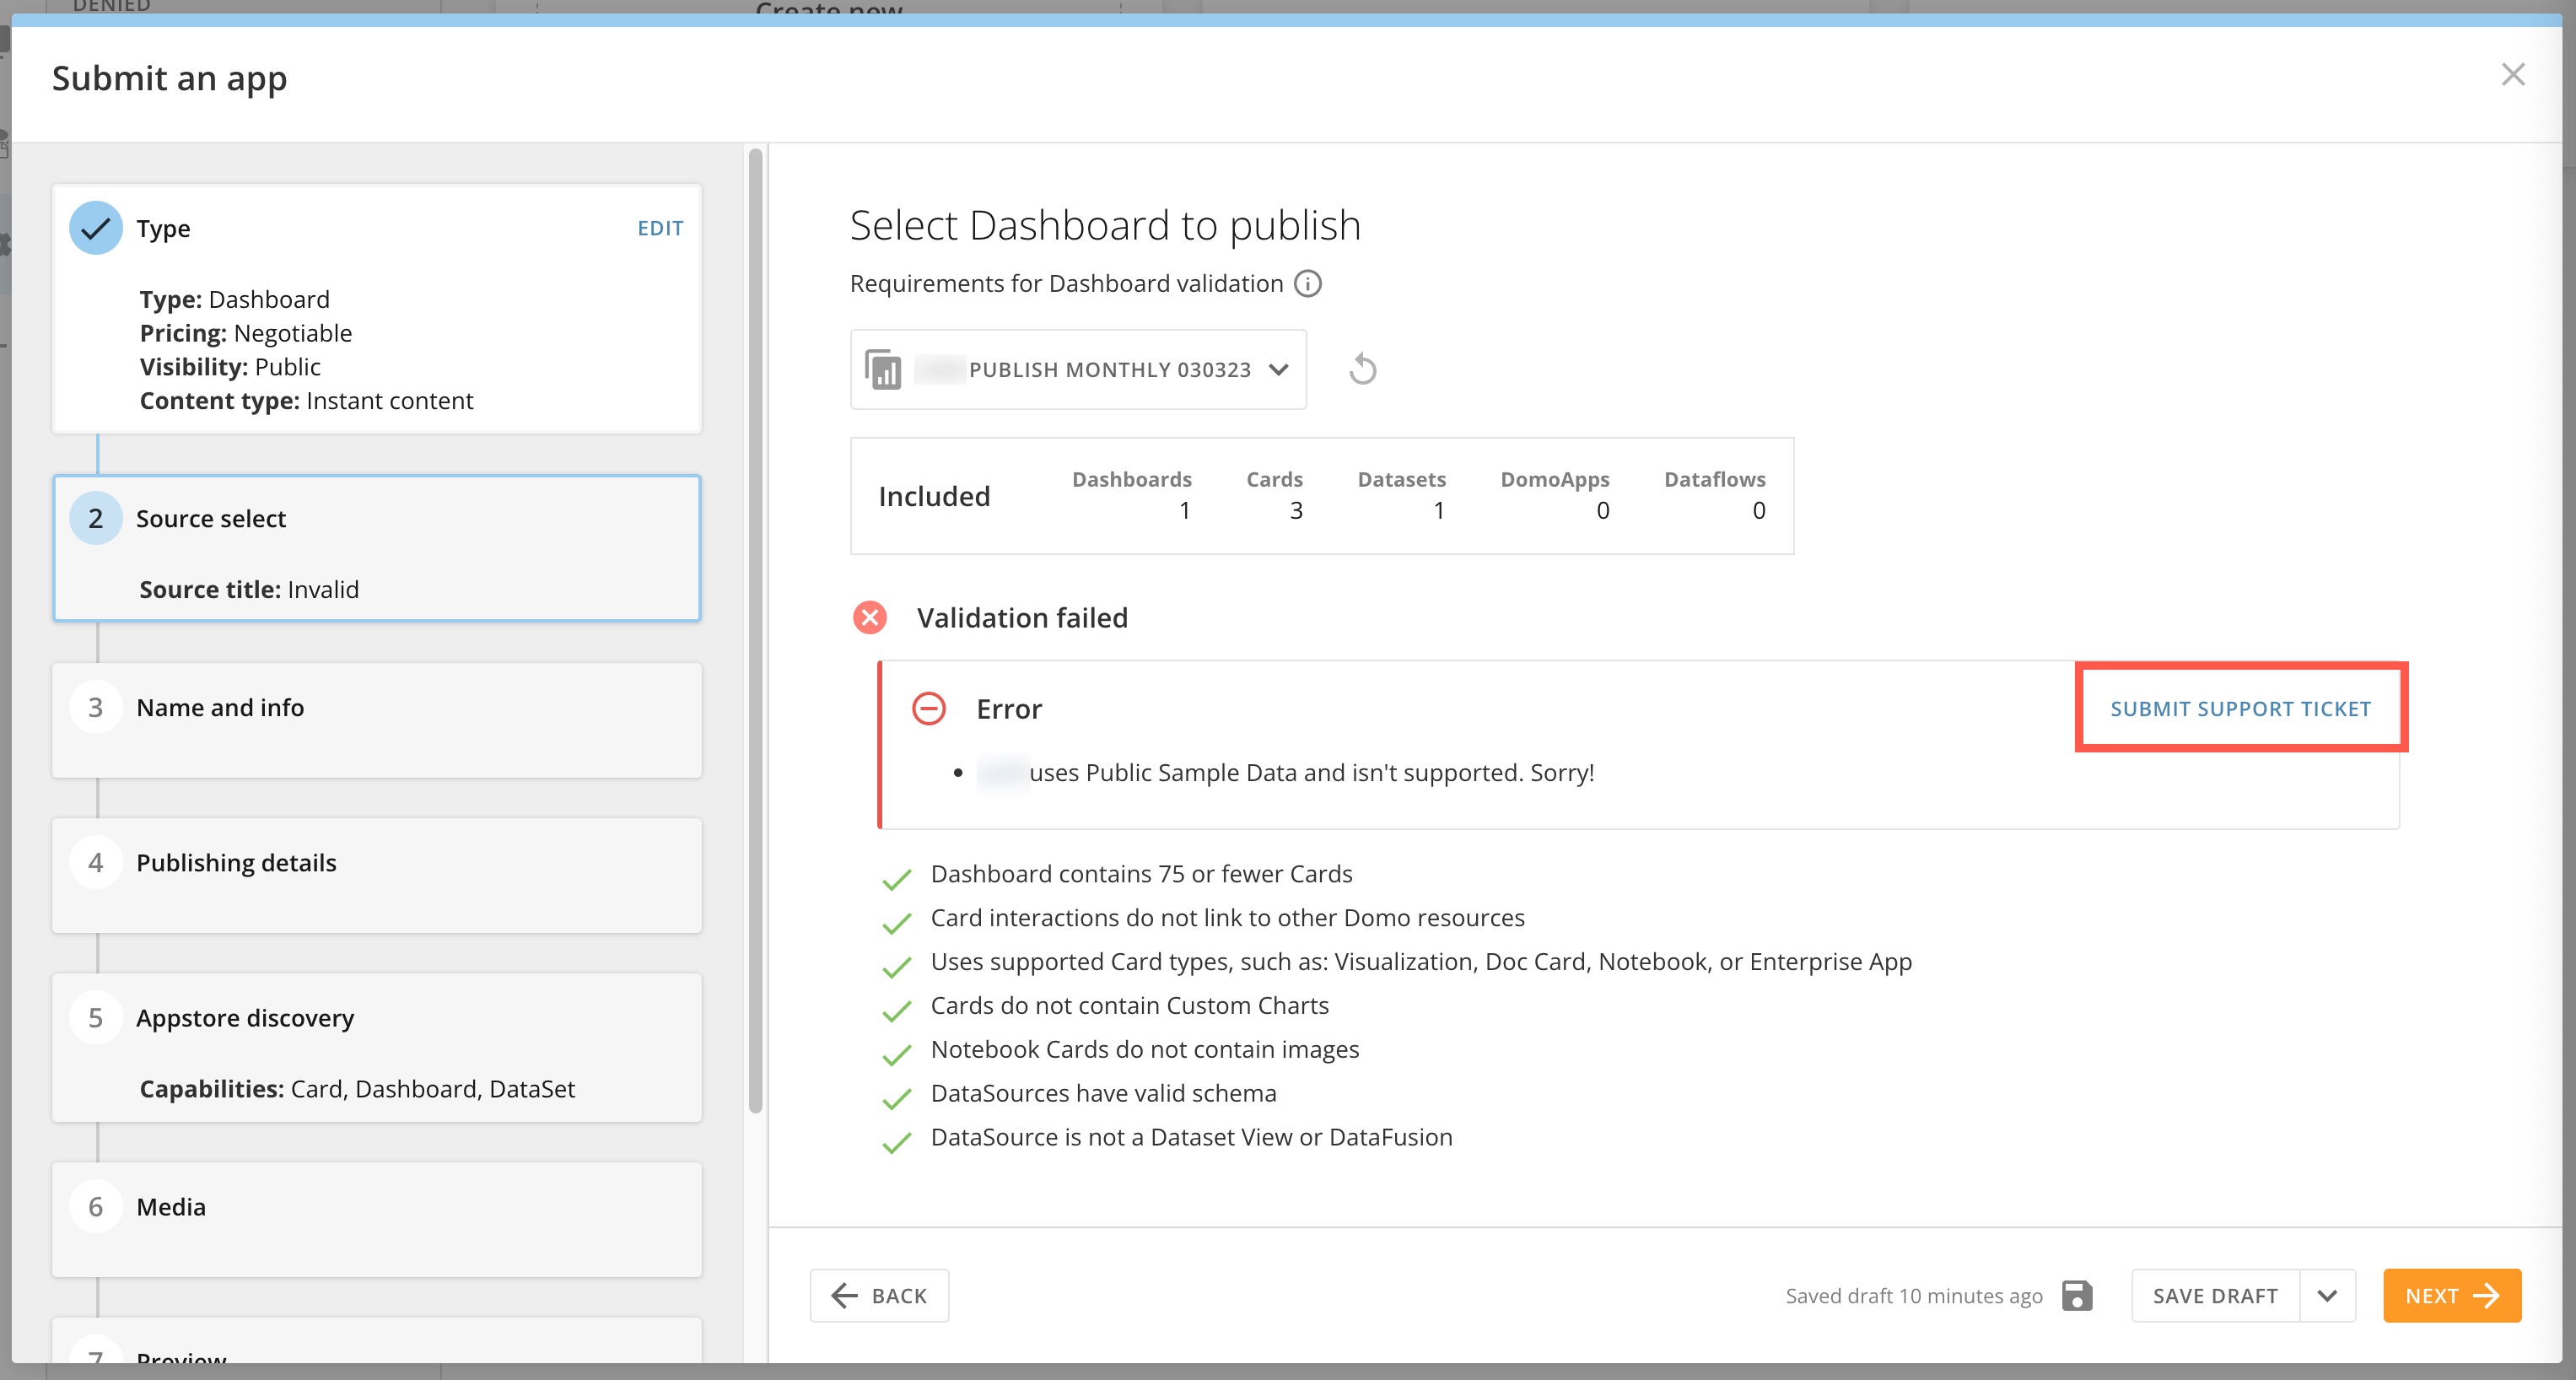Go back with the BACK button
This screenshot has width=2576, height=1380.
click(879, 1296)
